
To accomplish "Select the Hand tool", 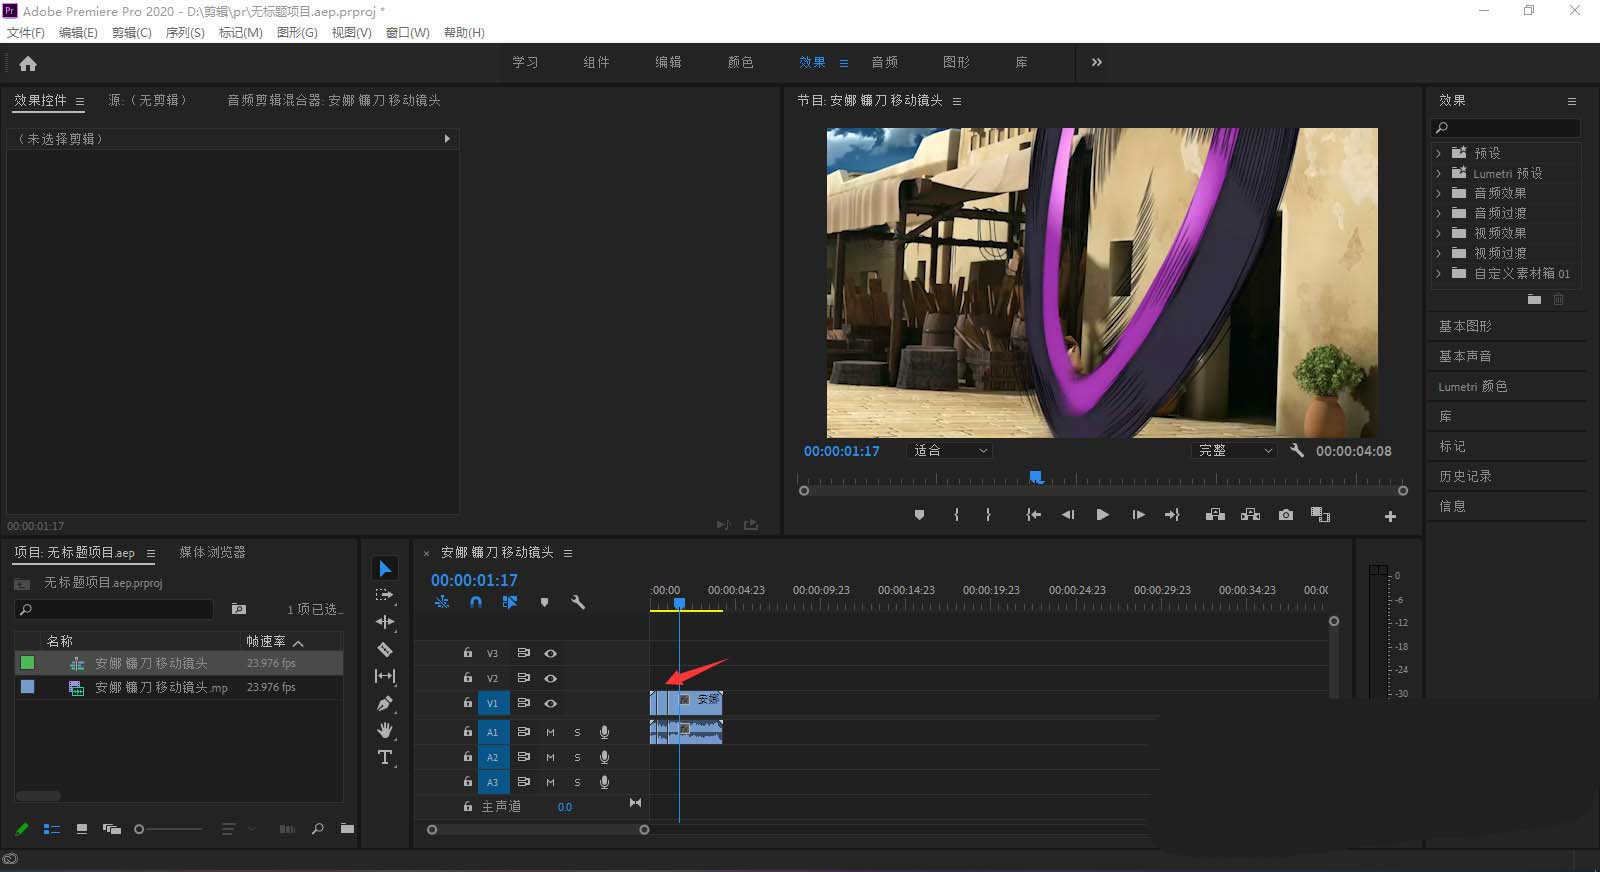I will 385,730.
